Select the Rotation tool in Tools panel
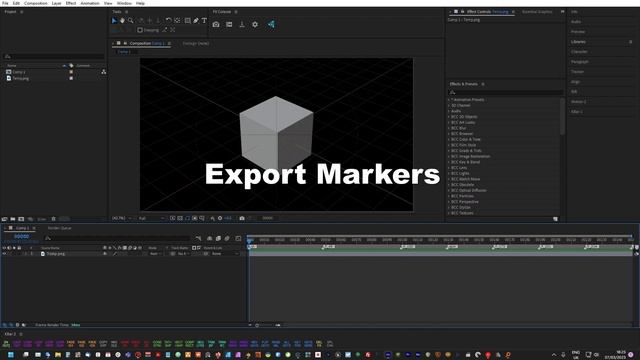This screenshot has width=640, height=360. [169, 20]
